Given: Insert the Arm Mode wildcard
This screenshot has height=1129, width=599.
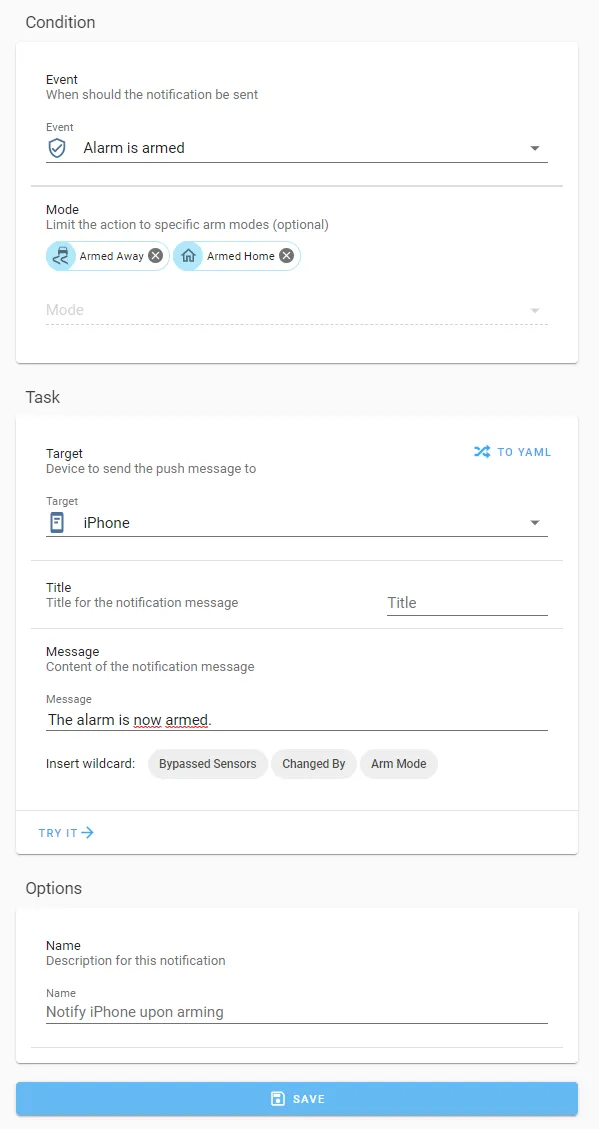Looking at the screenshot, I should pyautogui.click(x=398, y=764).
